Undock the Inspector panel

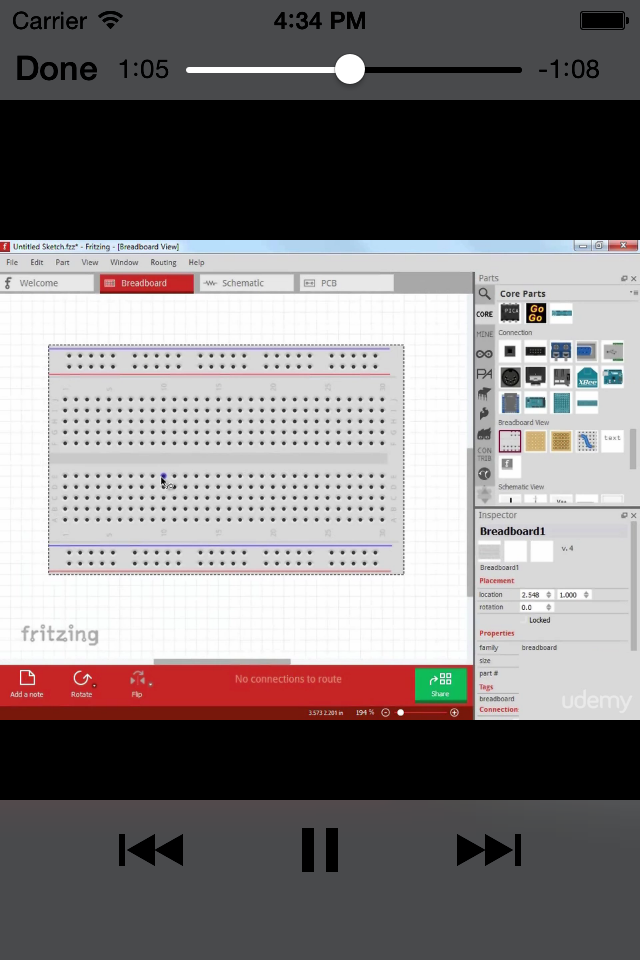click(x=624, y=516)
